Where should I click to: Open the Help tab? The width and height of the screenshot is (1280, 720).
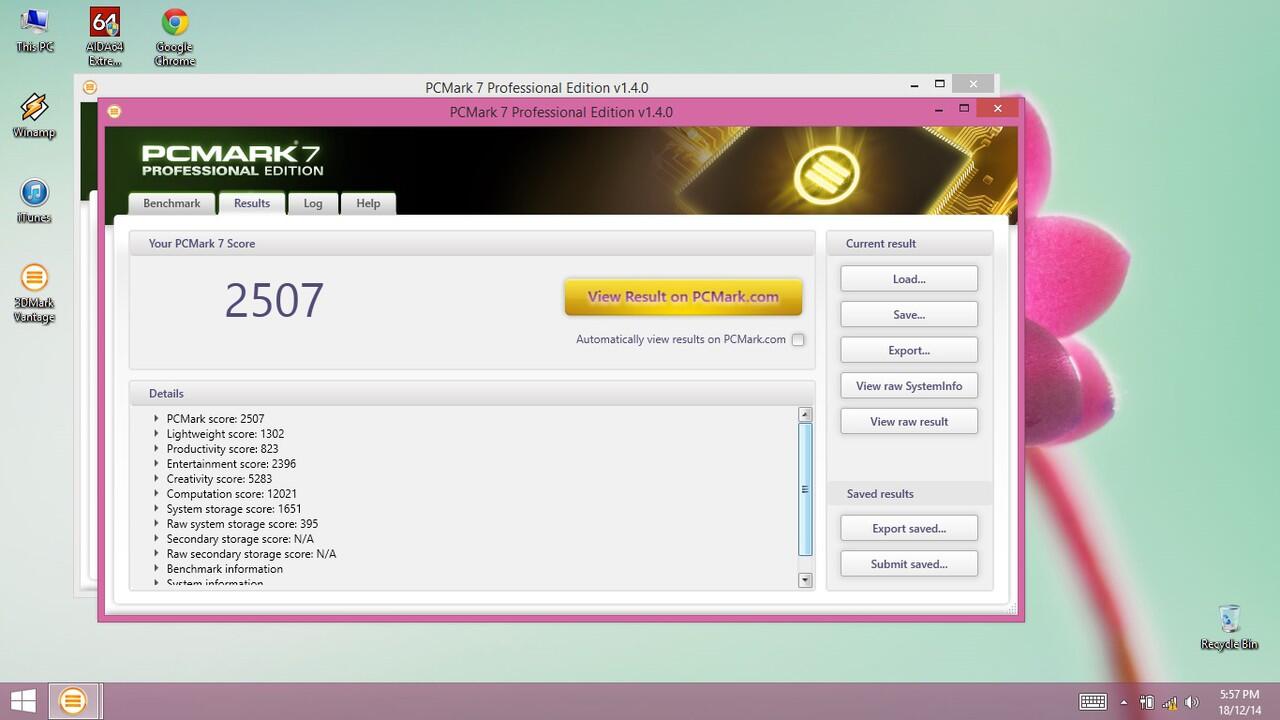point(368,203)
